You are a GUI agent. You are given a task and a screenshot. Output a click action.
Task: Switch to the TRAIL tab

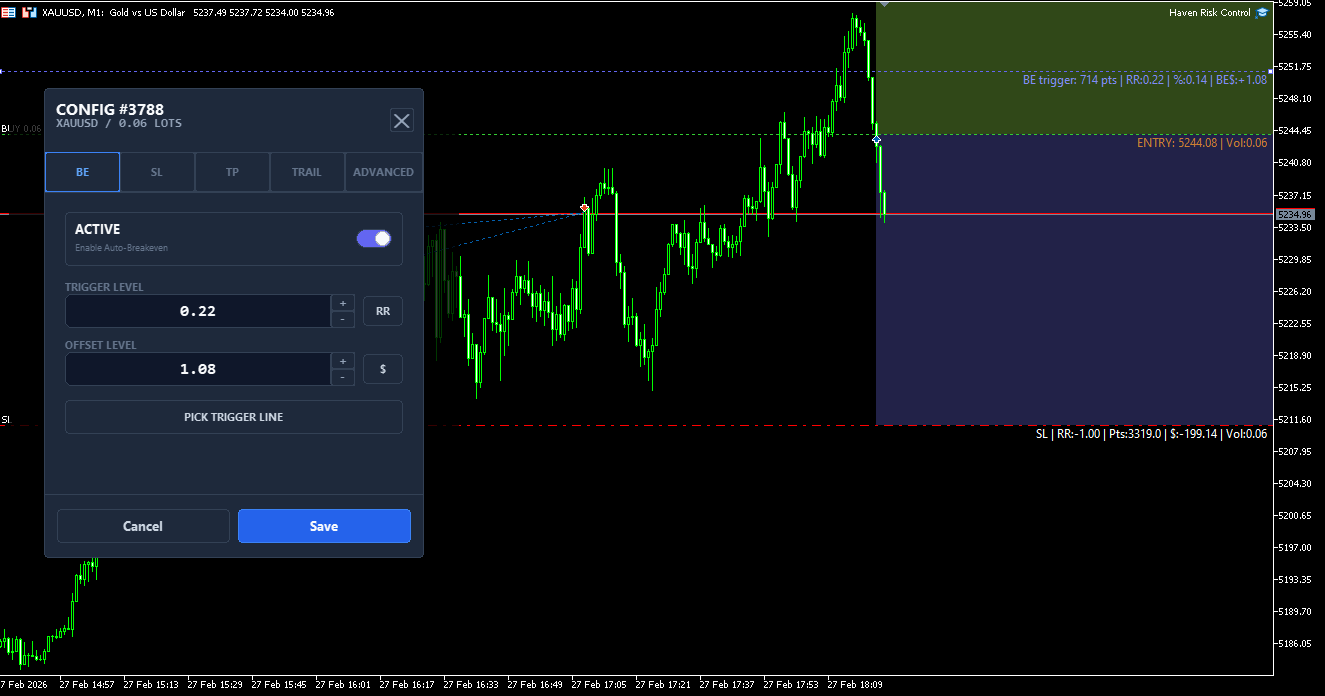point(307,172)
